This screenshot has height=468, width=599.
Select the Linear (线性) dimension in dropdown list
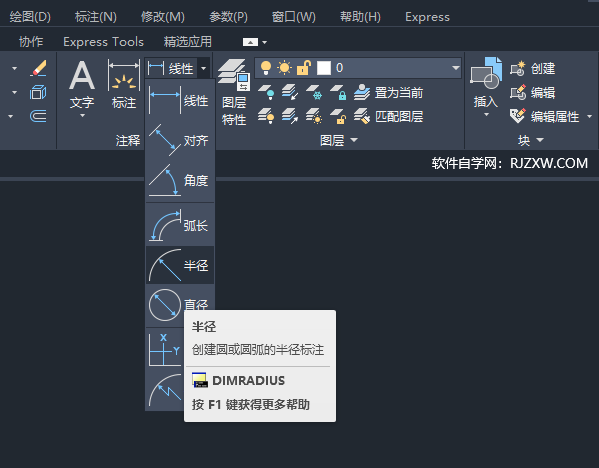point(180,100)
